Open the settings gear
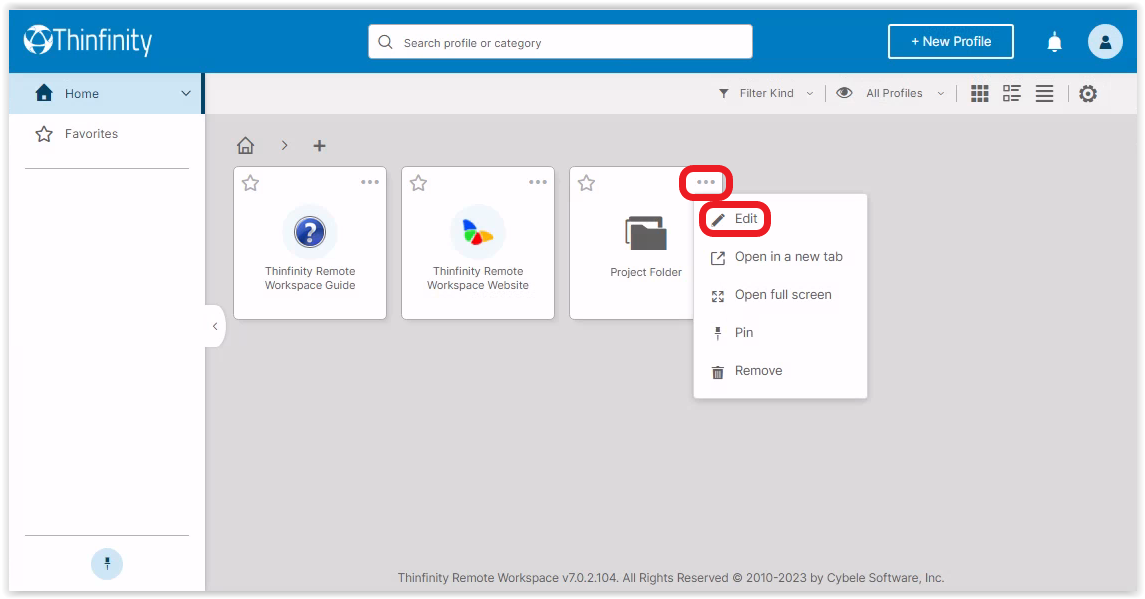Image resolution: width=1145 pixels, height=599 pixels. tap(1088, 94)
